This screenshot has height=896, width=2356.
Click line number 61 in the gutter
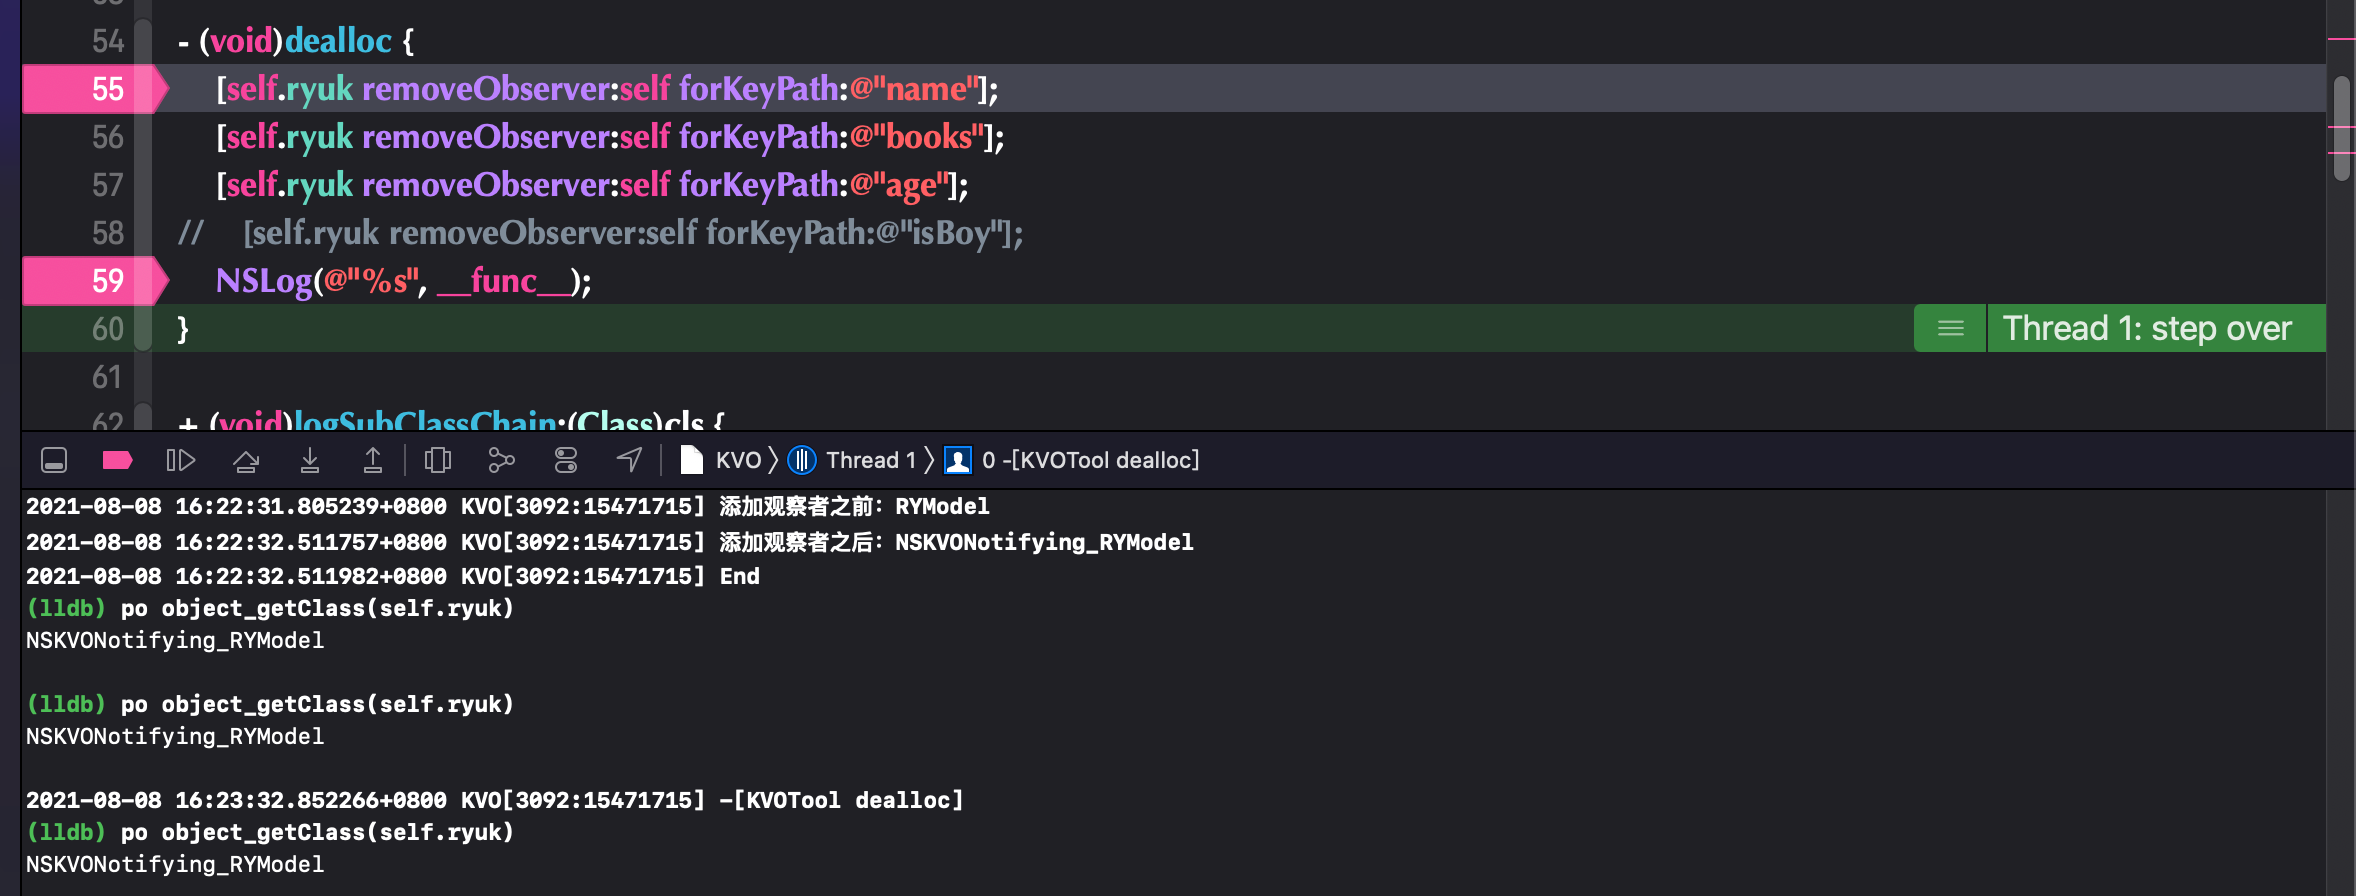(x=108, y=377)
